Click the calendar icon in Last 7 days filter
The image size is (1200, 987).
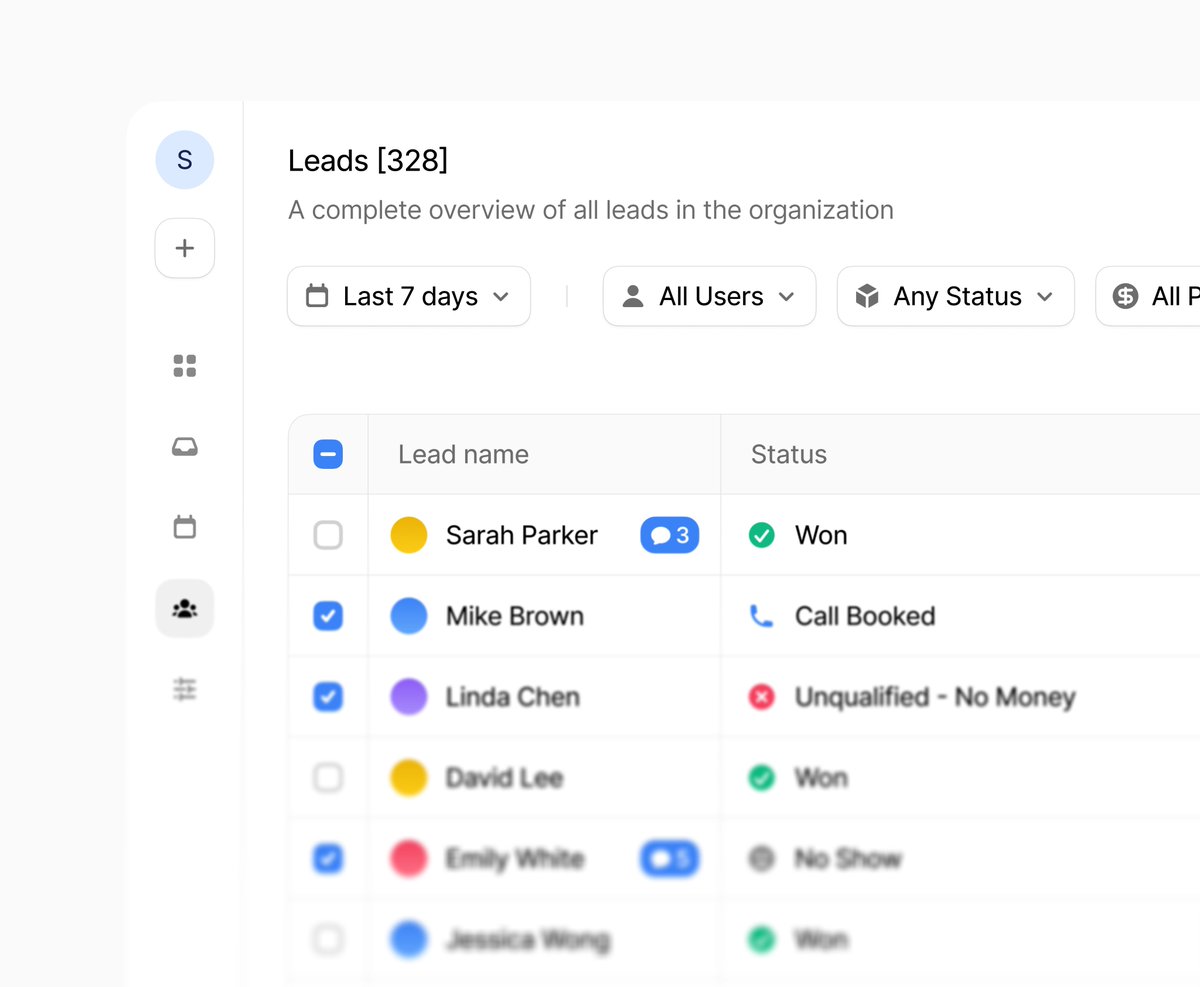(317, 296)
